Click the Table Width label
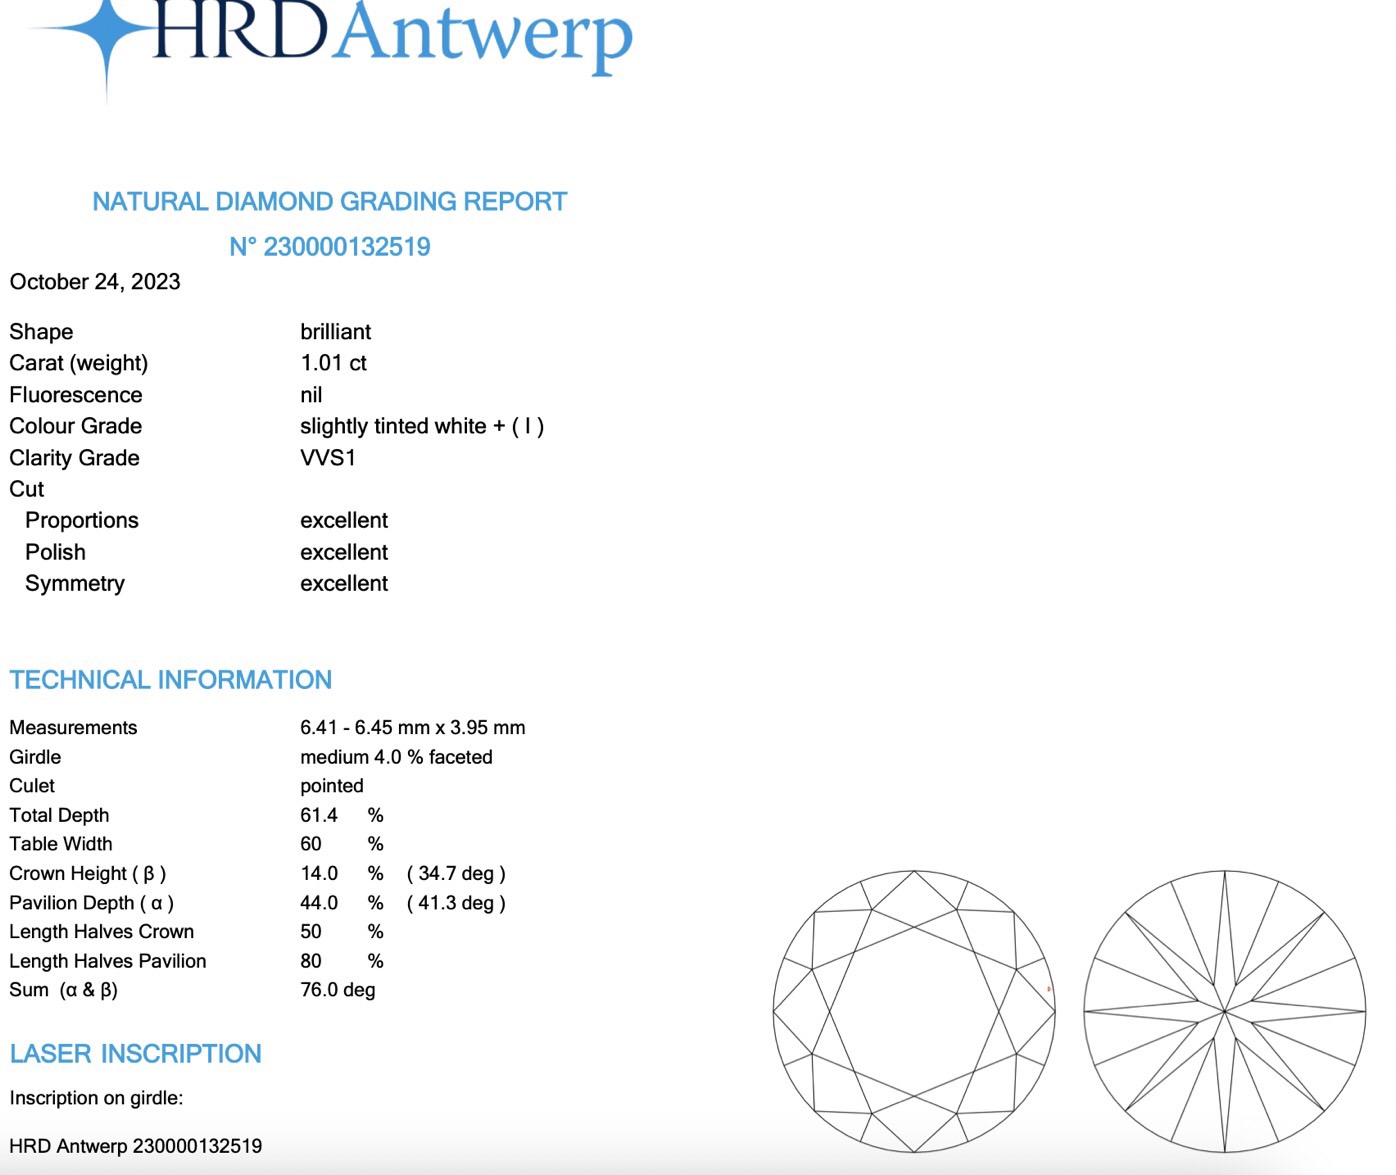The width and height of the screenshot is (1396, 1175). [61, 844]
